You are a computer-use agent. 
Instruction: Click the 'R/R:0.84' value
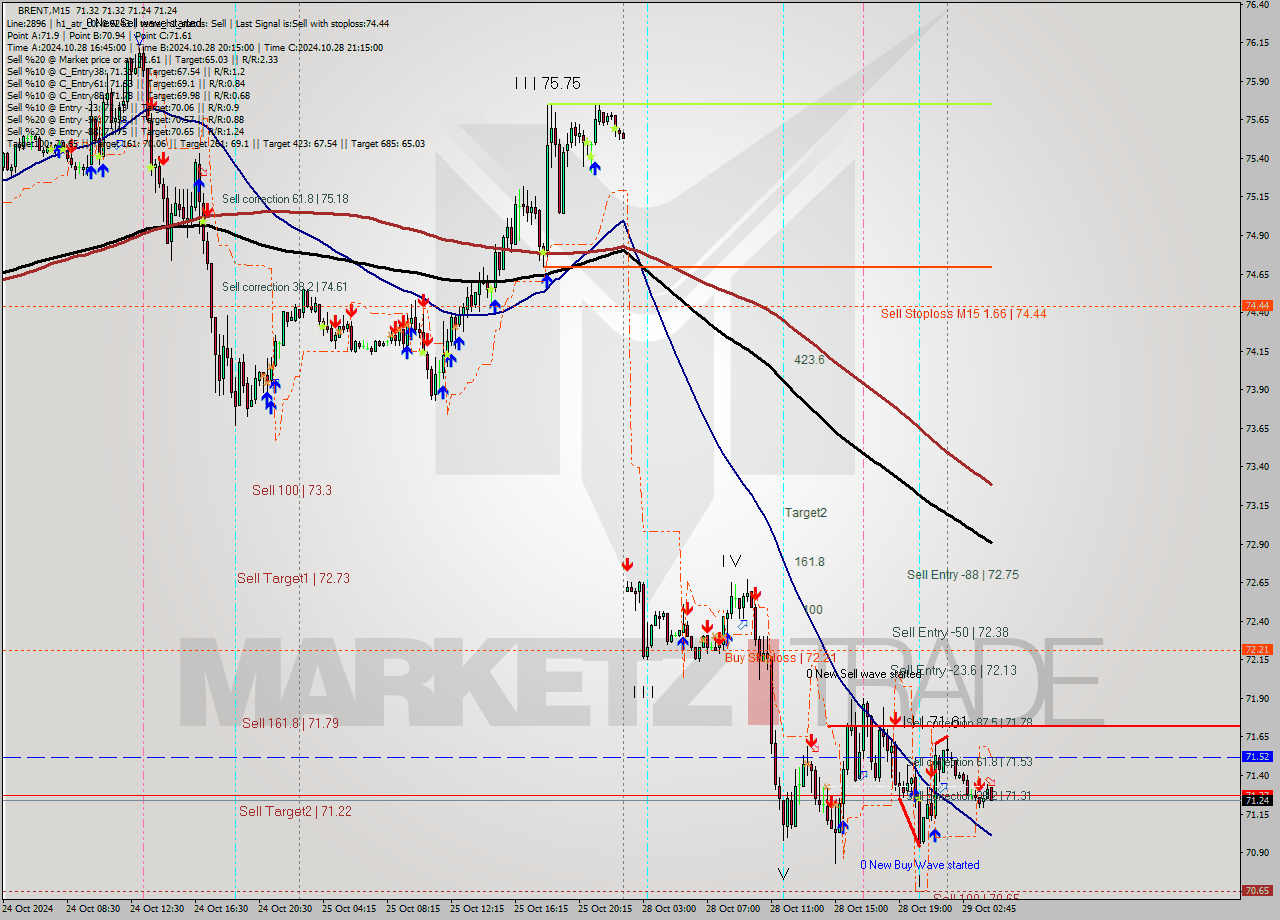[x=226, y=83]
